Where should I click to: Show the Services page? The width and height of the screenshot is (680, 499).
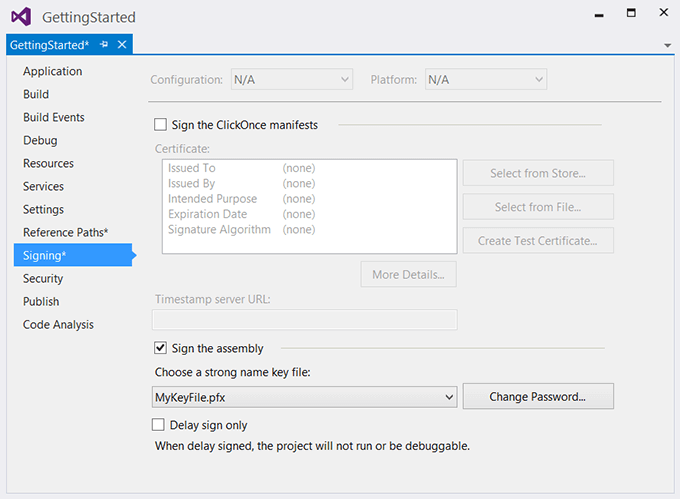(43, 186)
